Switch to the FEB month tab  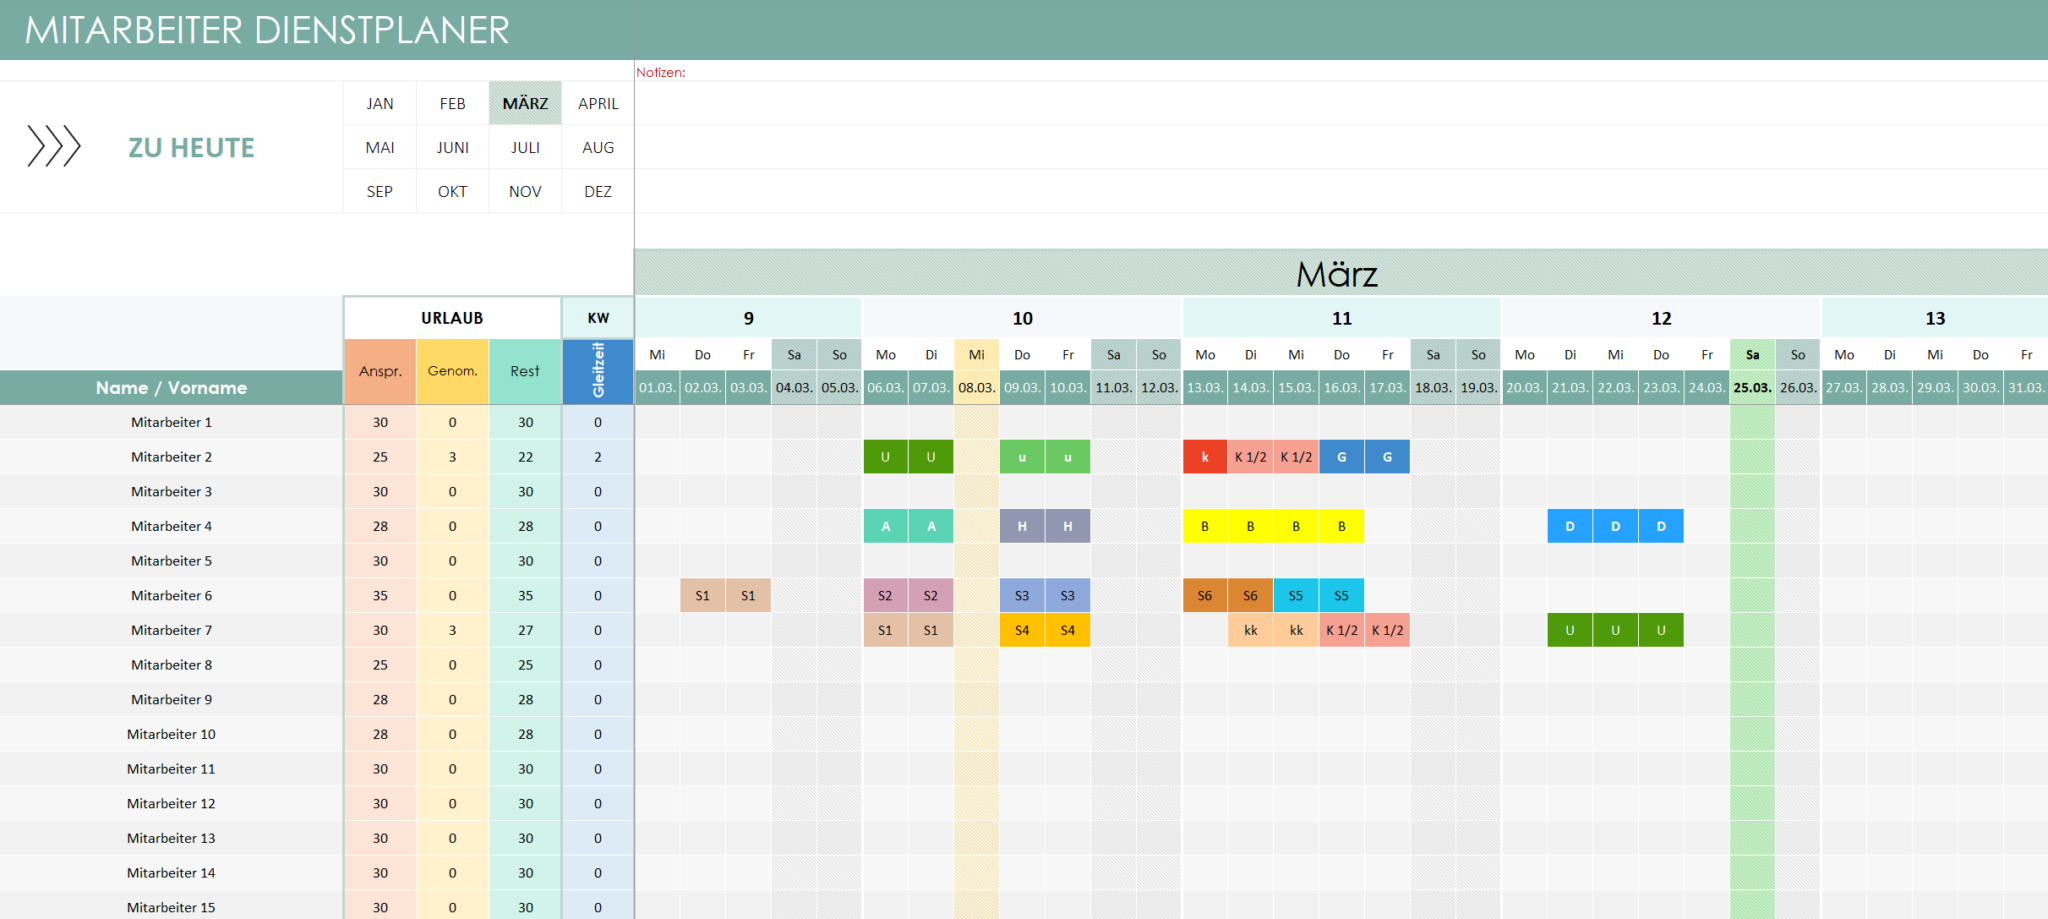tap(452, 102)
